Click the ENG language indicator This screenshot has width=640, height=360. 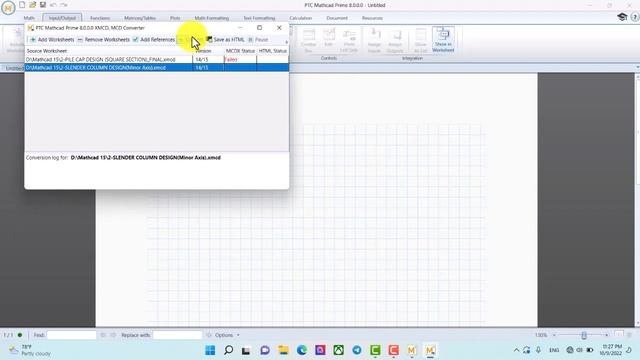point(554,350)
